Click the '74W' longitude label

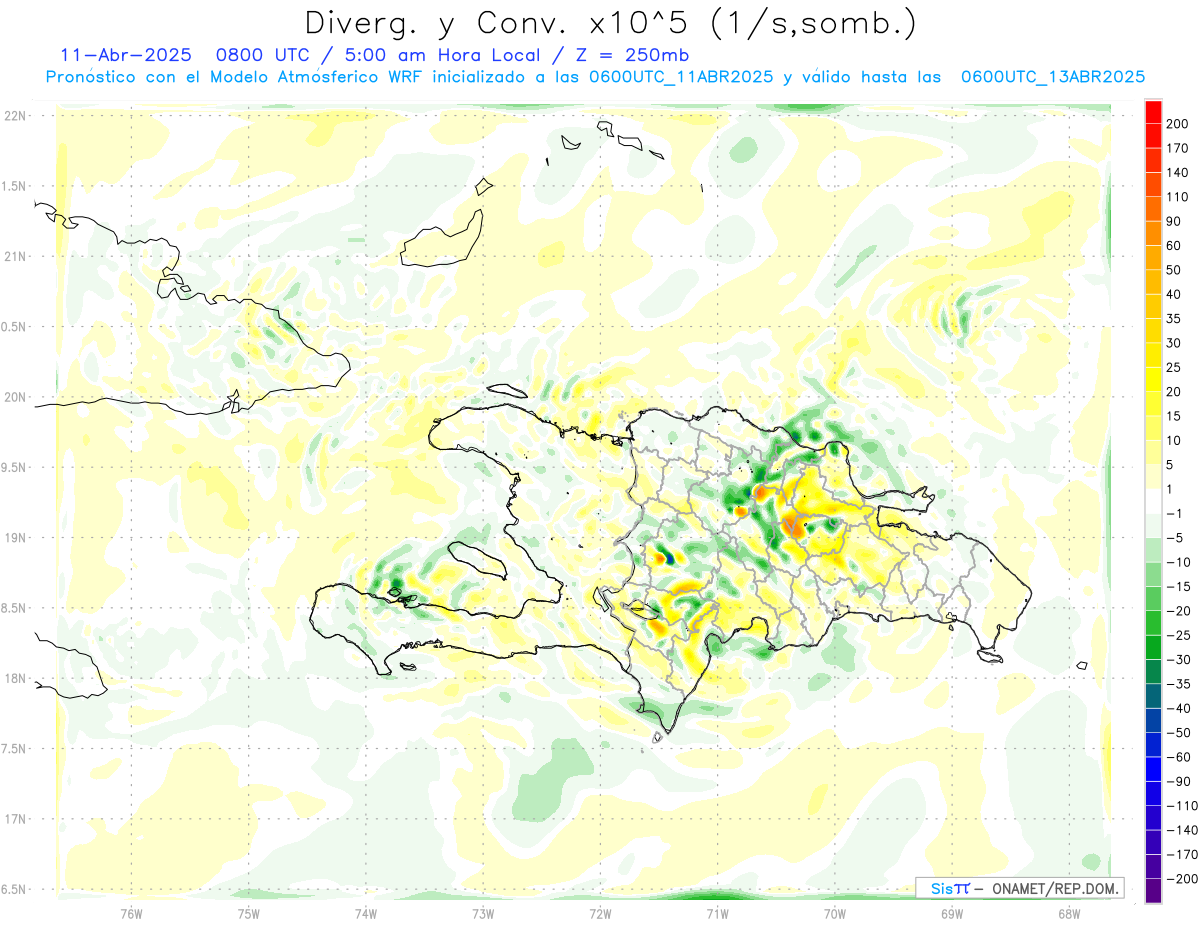(366, 914)
